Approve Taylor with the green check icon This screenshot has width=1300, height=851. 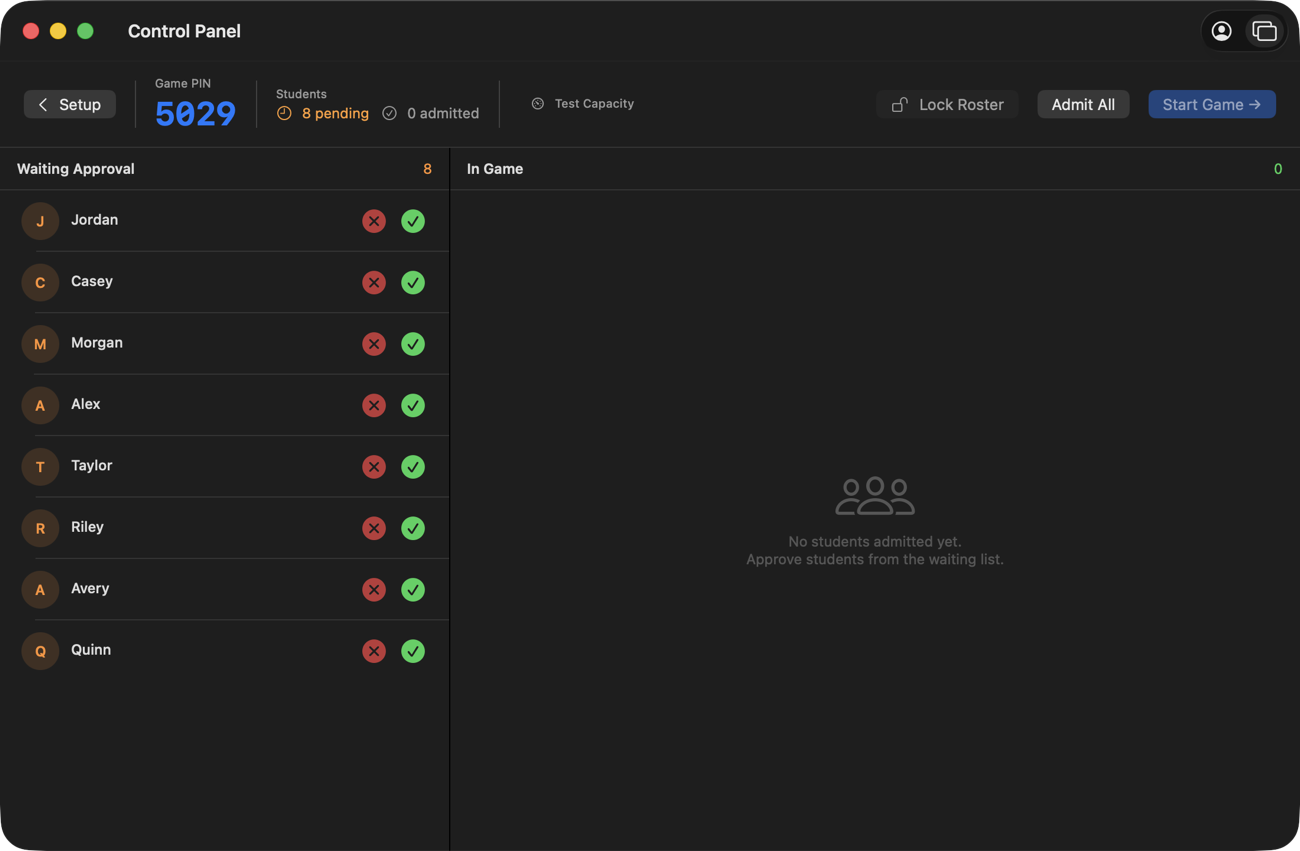[413, 467]
